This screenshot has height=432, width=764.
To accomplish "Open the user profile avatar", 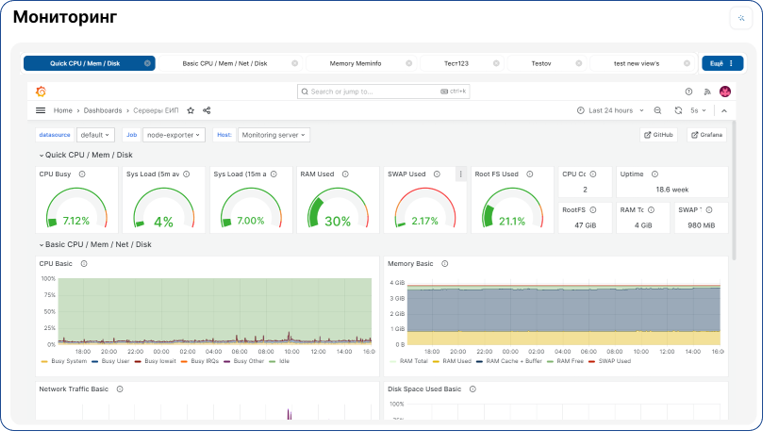I will (x=725, y=92).
